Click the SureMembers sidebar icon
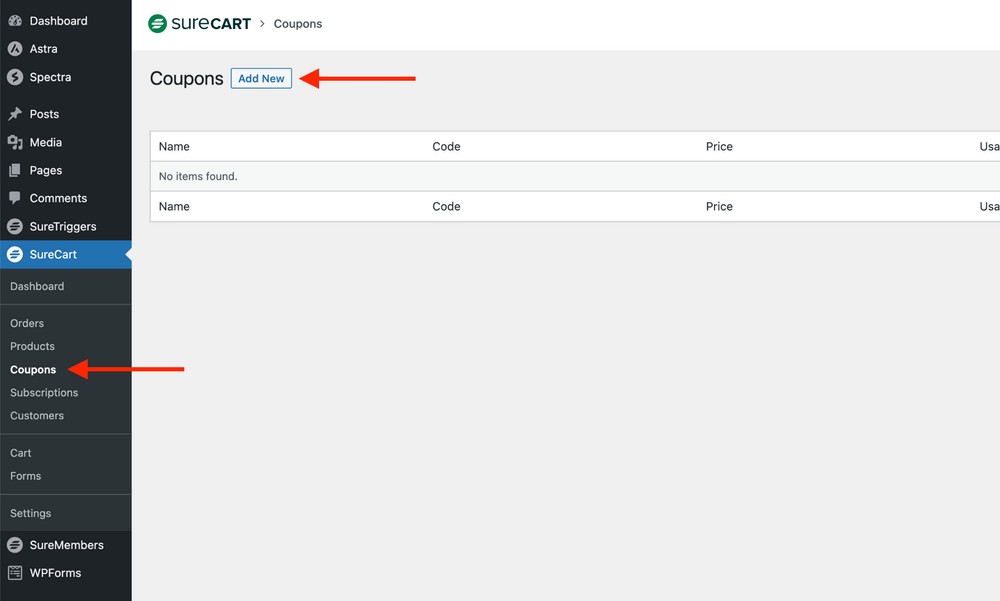The height and width of the screenshot is (601, 1000). click(x=13, y=545)
